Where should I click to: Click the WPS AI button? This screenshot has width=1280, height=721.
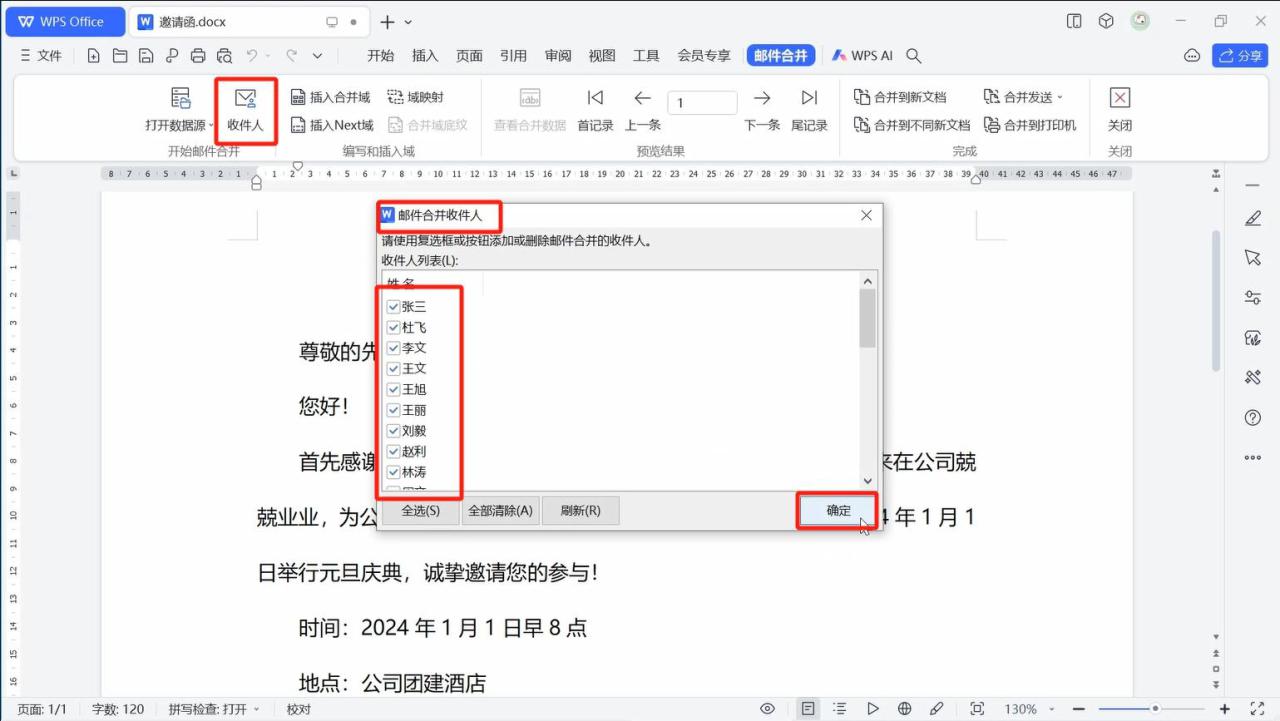862,56
